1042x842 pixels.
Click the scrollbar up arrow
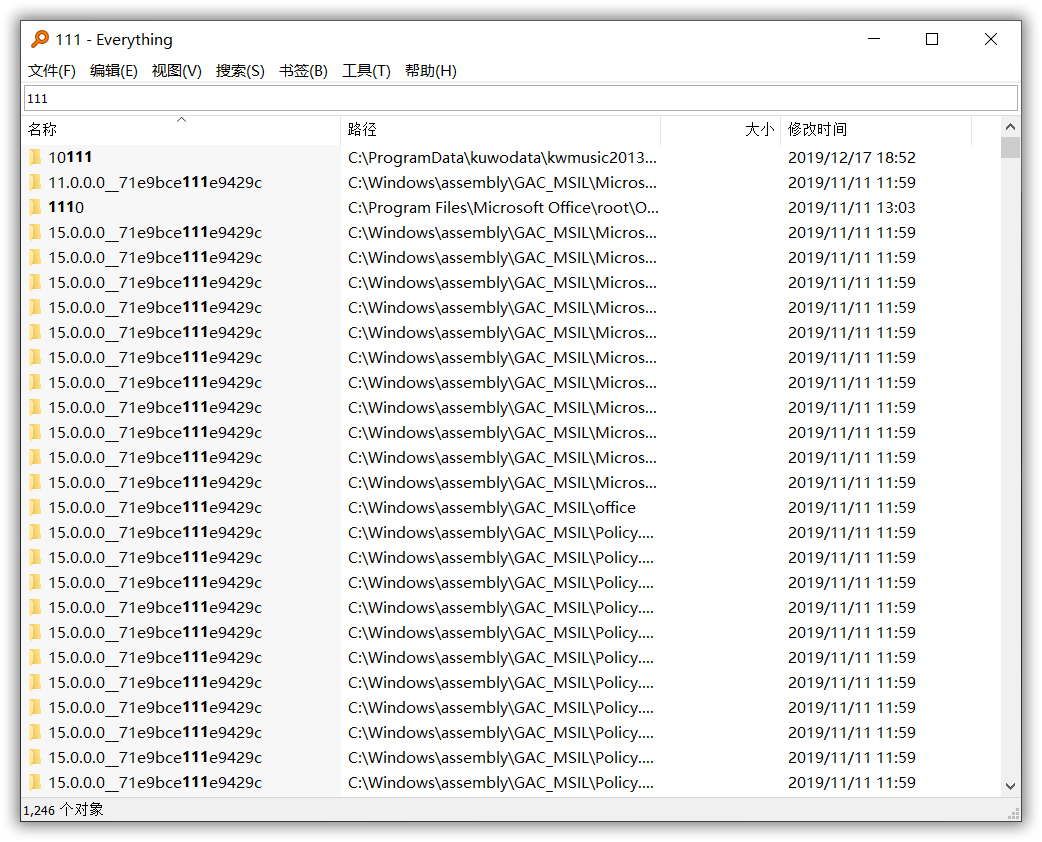[1010, 128]
